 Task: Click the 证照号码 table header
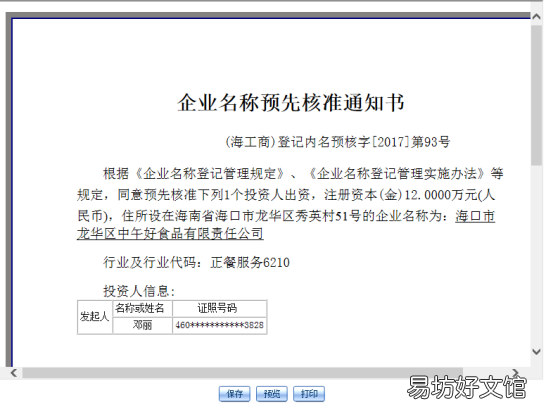click(x=219, y=308)
